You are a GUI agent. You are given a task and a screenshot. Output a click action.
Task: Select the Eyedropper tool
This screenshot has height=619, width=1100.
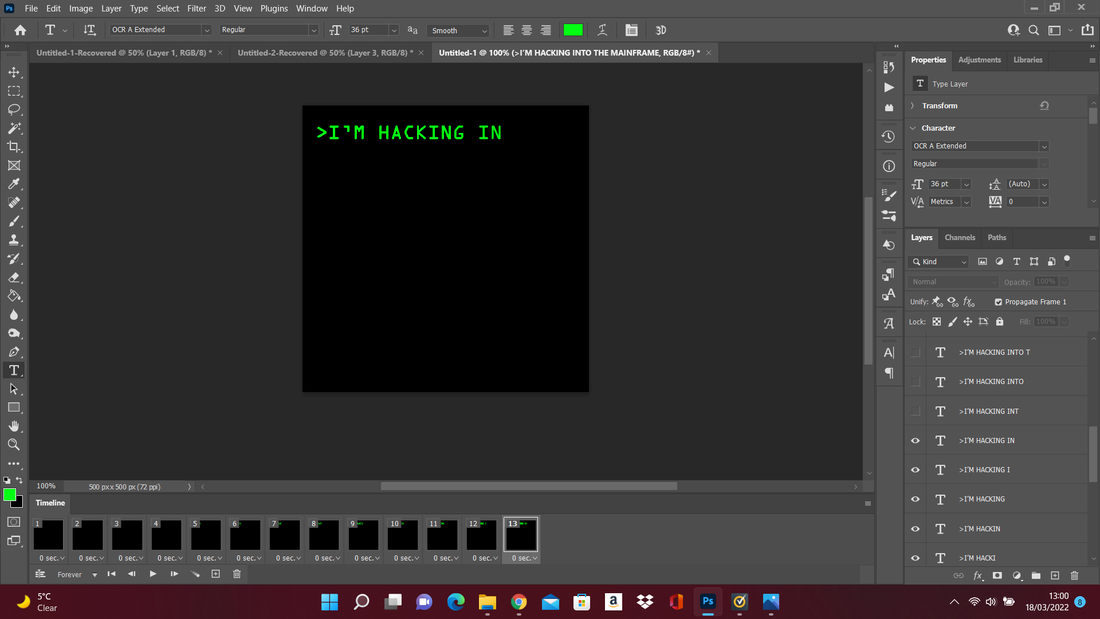click(x=14, y=184)
